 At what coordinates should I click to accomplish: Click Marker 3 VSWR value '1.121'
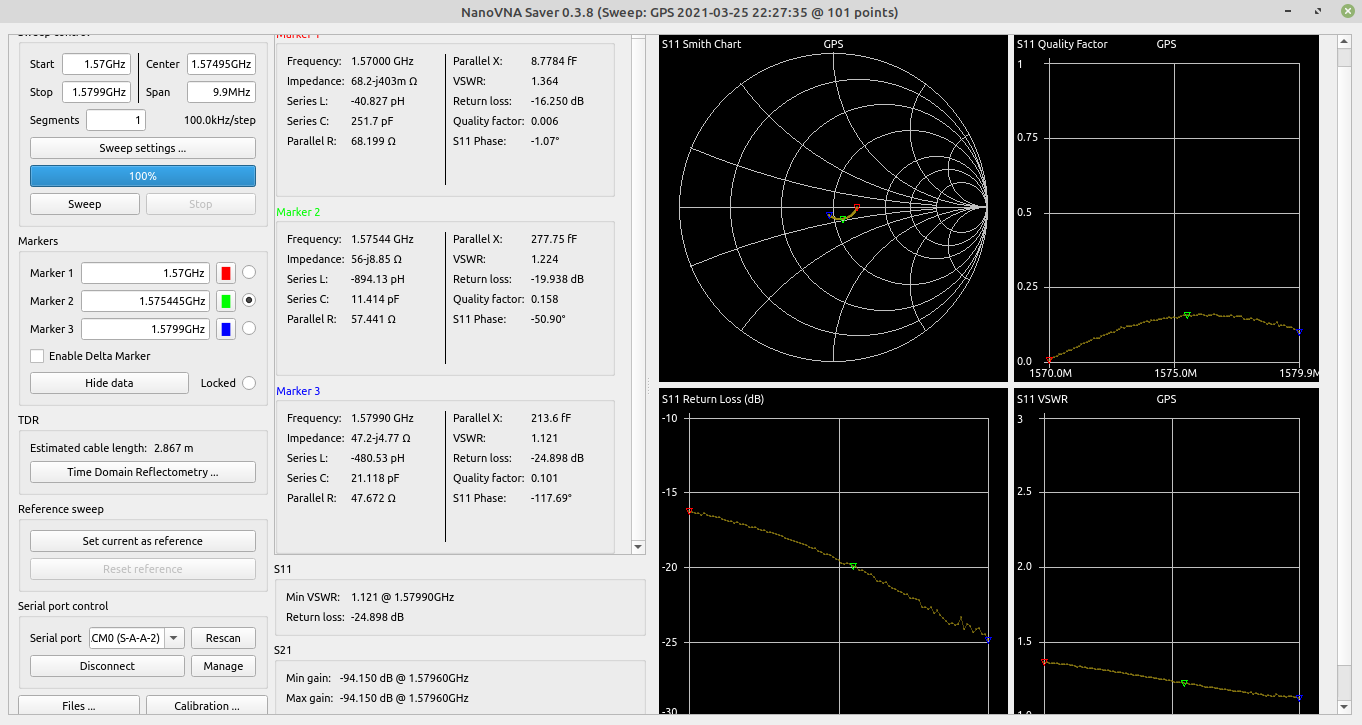pos(545,438)
